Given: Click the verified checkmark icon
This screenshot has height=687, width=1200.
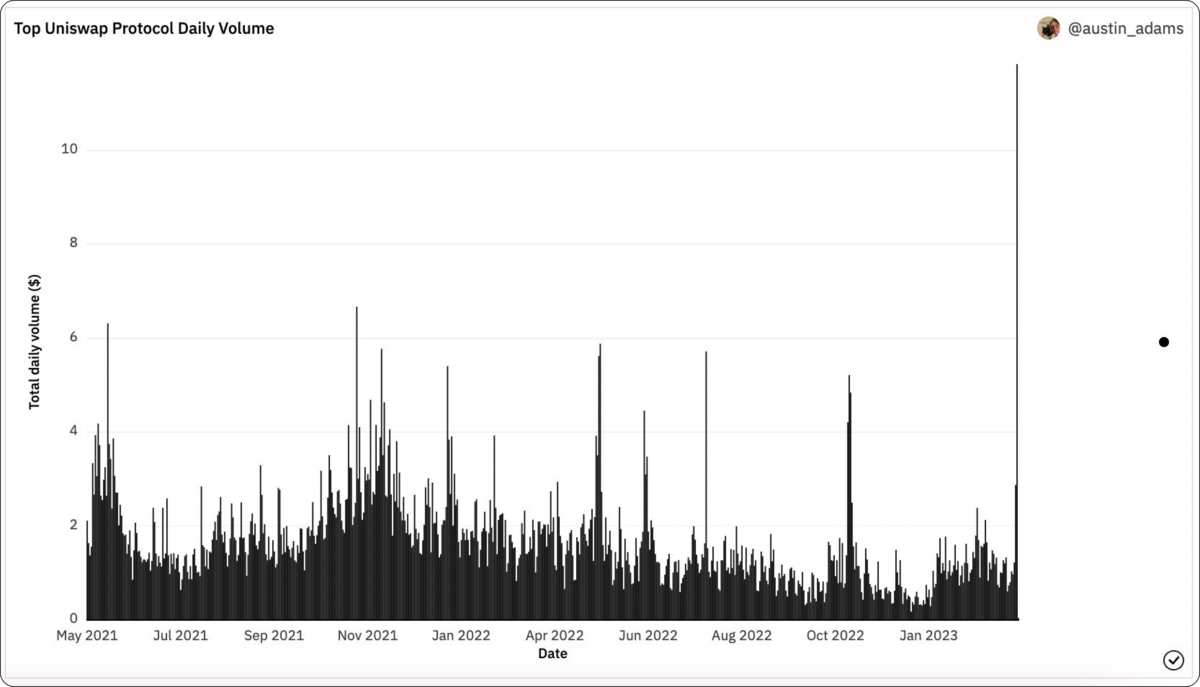Looking at the screenshot, I should [x=1173, y=659].
